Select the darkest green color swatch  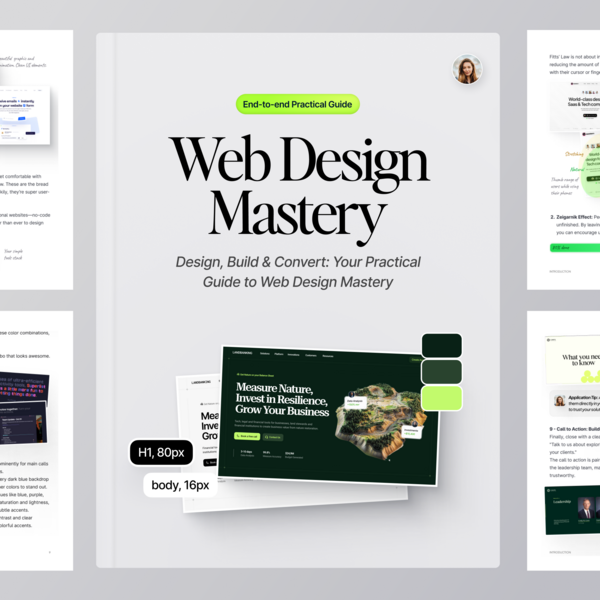pyautogui.click(x=442, y=345)
